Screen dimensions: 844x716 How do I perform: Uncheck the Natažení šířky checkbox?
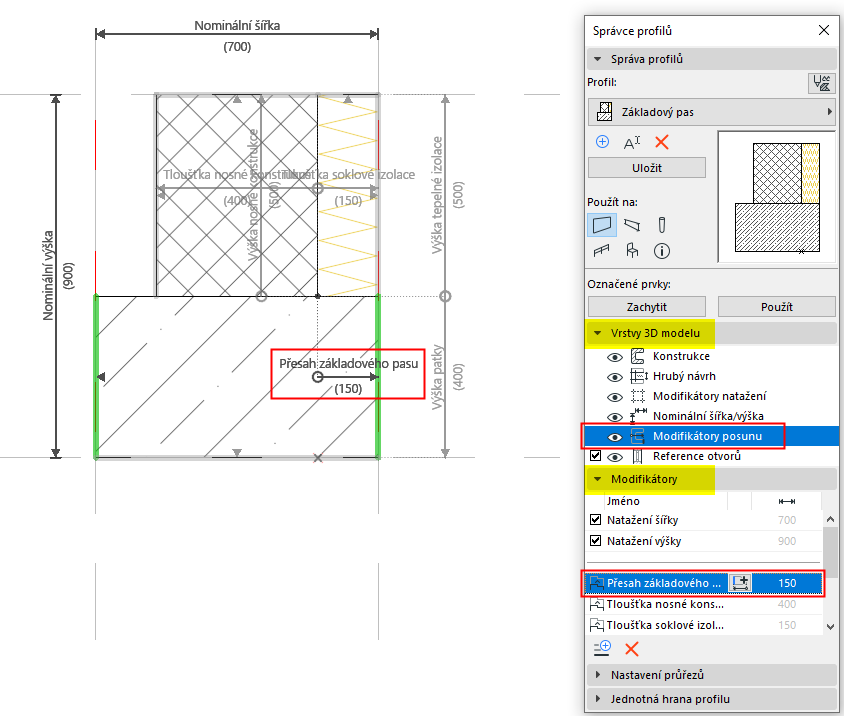(x=595, y=520)
